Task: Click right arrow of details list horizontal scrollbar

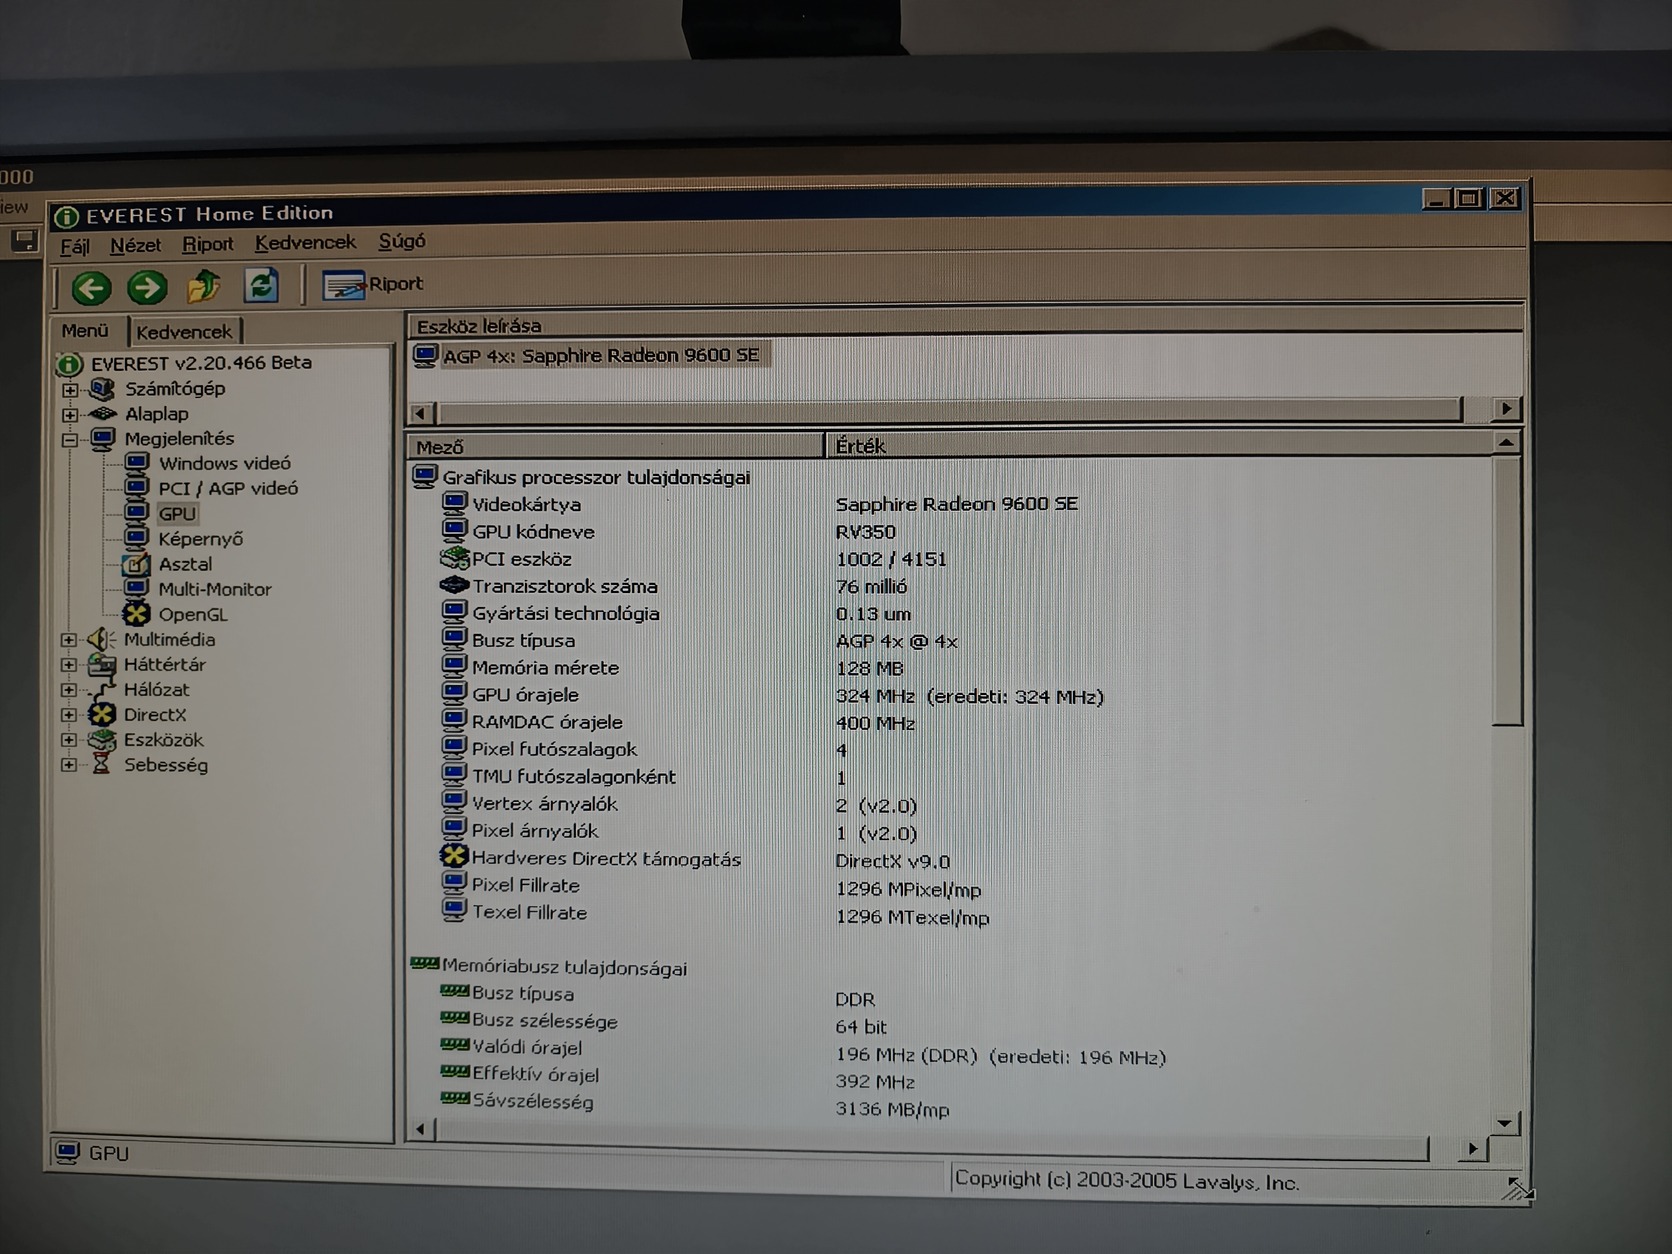Action: 1472,1149
